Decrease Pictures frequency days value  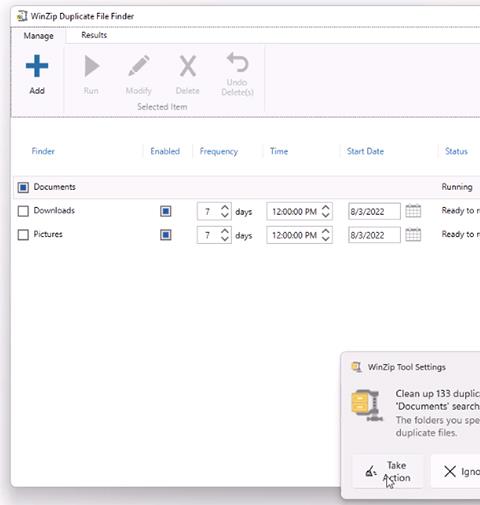point(225,239)
